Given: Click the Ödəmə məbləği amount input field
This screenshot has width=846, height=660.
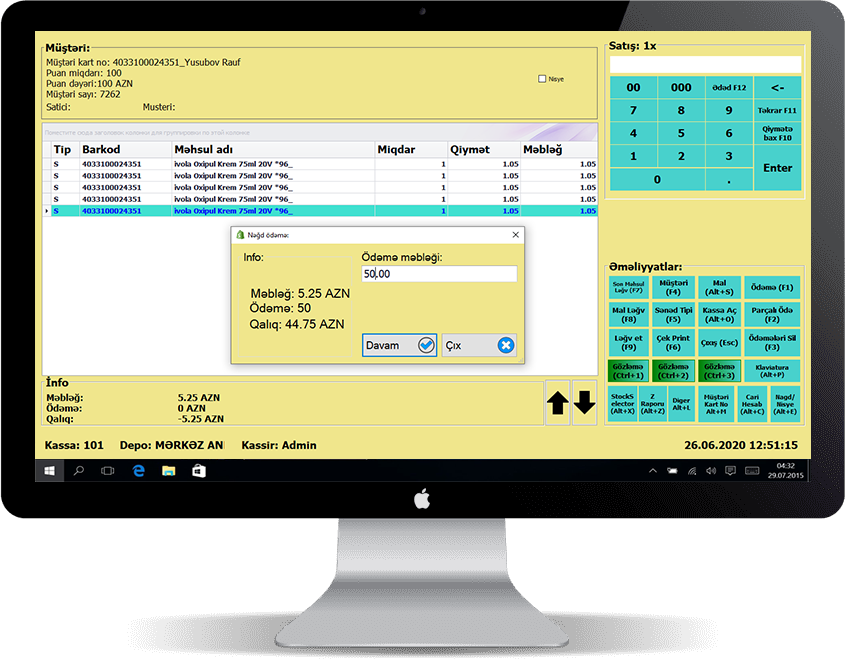Looking at the screenshot, I should pos(440,272).
